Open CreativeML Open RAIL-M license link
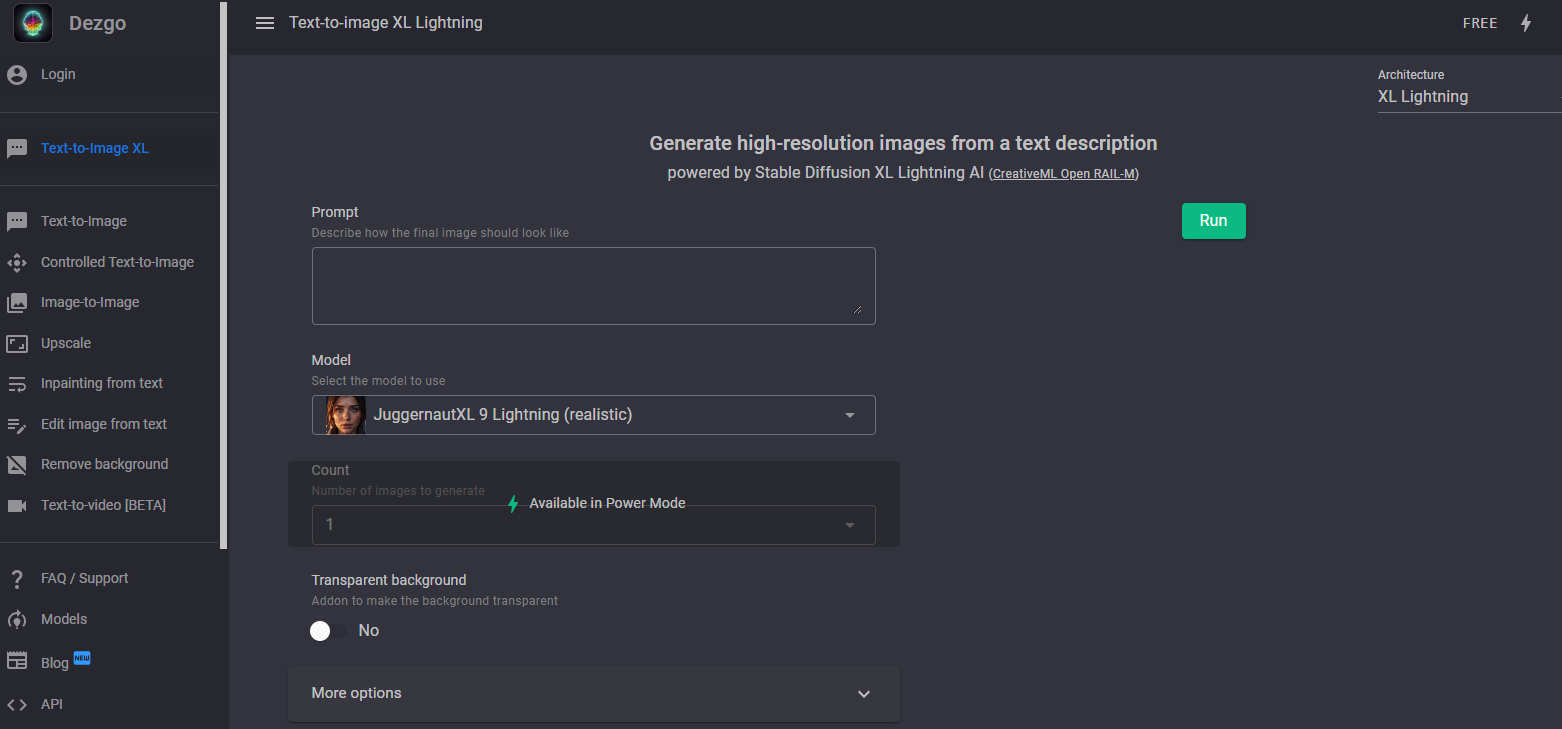Viewport: 1562px width, 729px height. [x=1064, y=174]
